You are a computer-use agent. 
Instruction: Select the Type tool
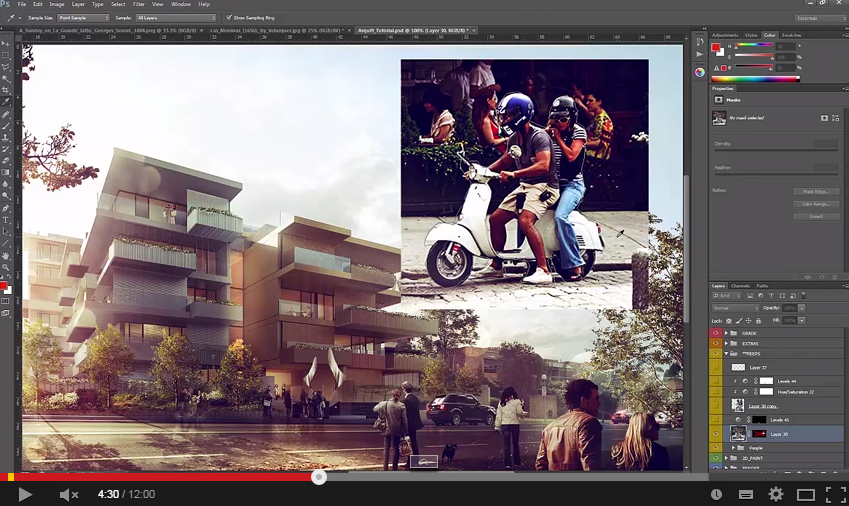[6, 219]
